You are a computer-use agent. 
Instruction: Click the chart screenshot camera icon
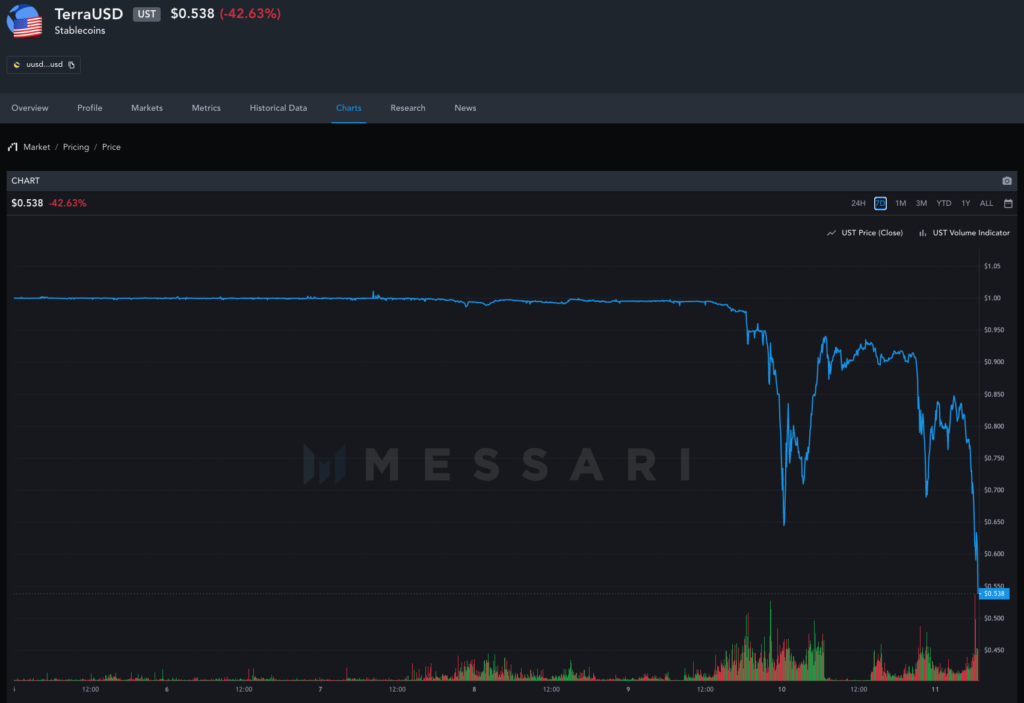pos(1007,181)
